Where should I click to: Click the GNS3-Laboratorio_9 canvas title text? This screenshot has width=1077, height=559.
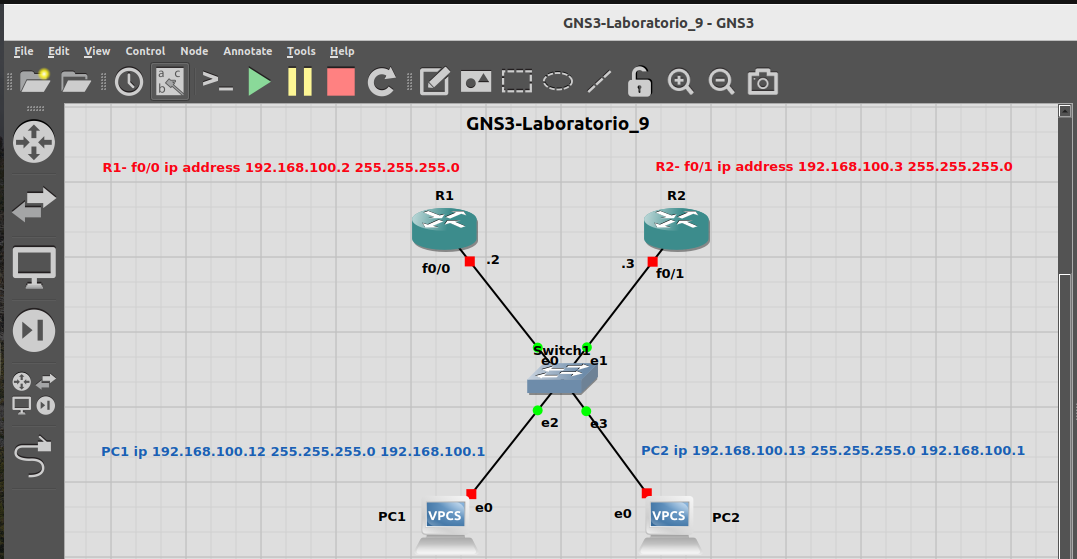pyautogui.click(x=558, y=124)
